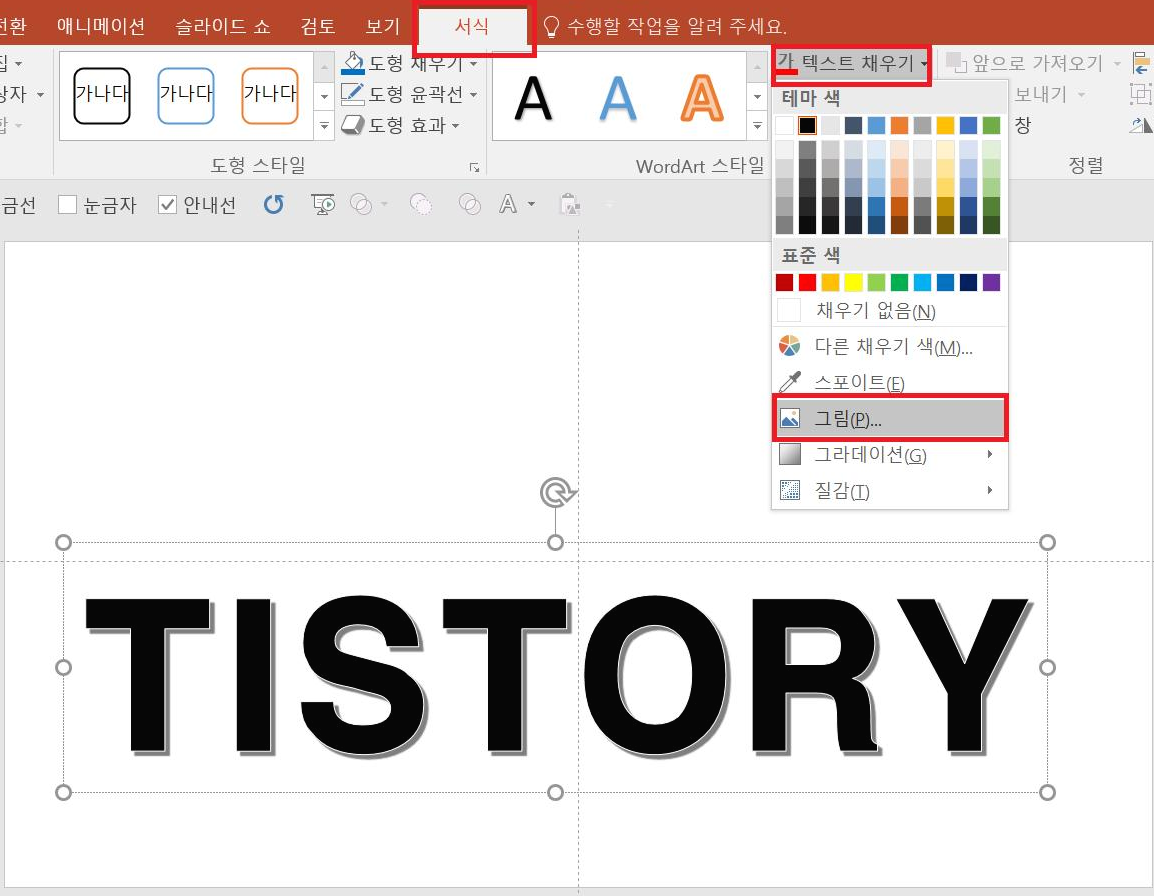This screenshot has height=896, width=1154.
Task: Pick the standard dark red color swatch
Action: (x=785, y=283)
